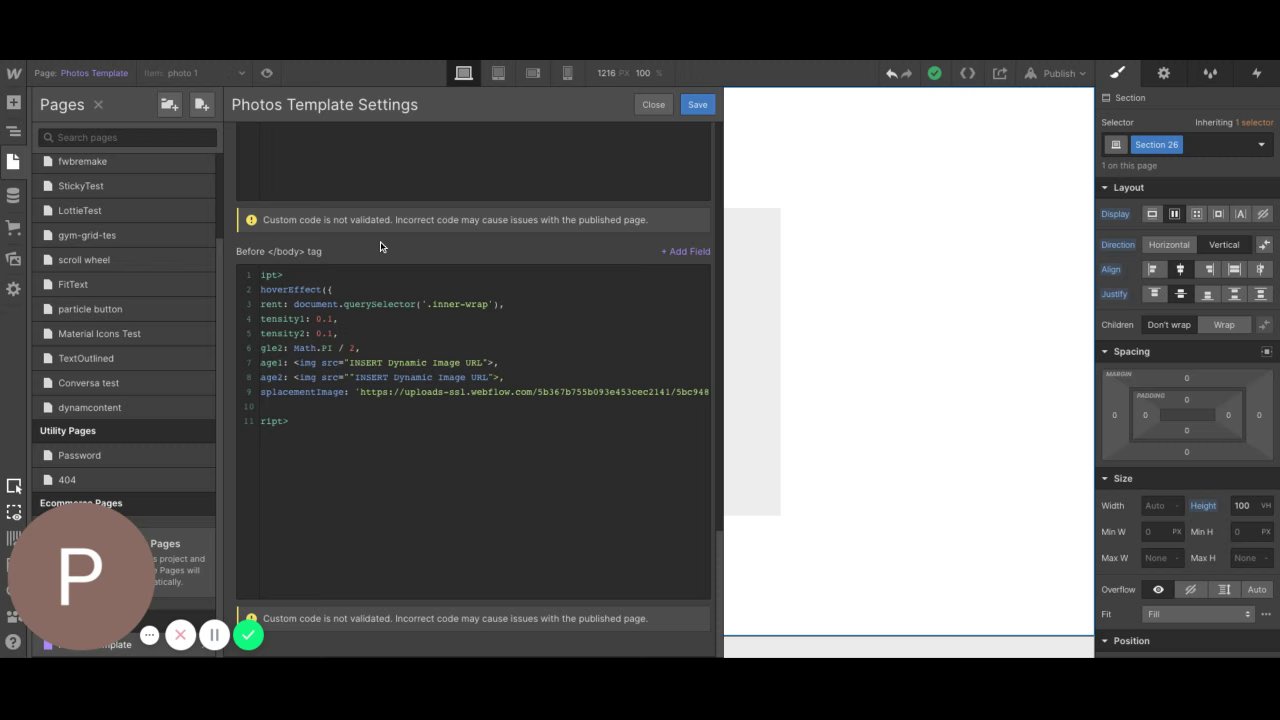Open the Selector dropdown arrow
This screenshot has height=720, width=1280.
coord(1261,145)
